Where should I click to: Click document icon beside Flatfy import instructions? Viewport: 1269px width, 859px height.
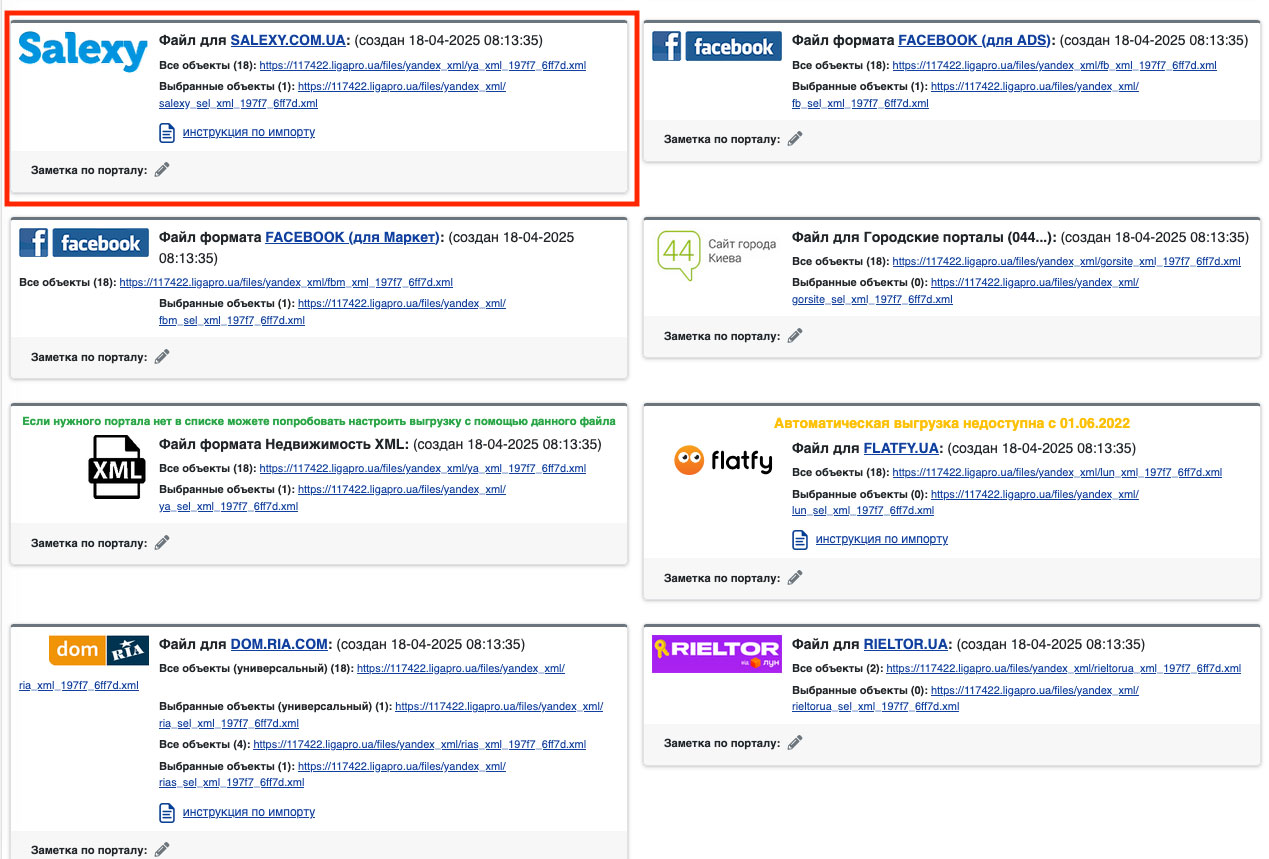pos(800,540)
